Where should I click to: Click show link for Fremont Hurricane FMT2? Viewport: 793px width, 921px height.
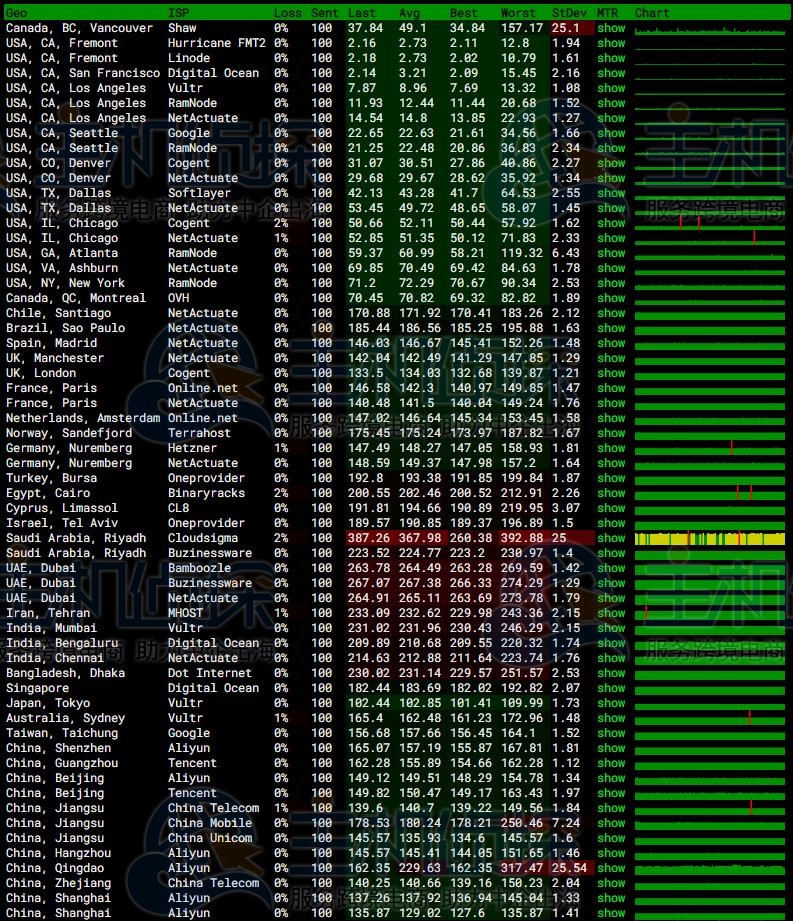(x=611, y=43)
